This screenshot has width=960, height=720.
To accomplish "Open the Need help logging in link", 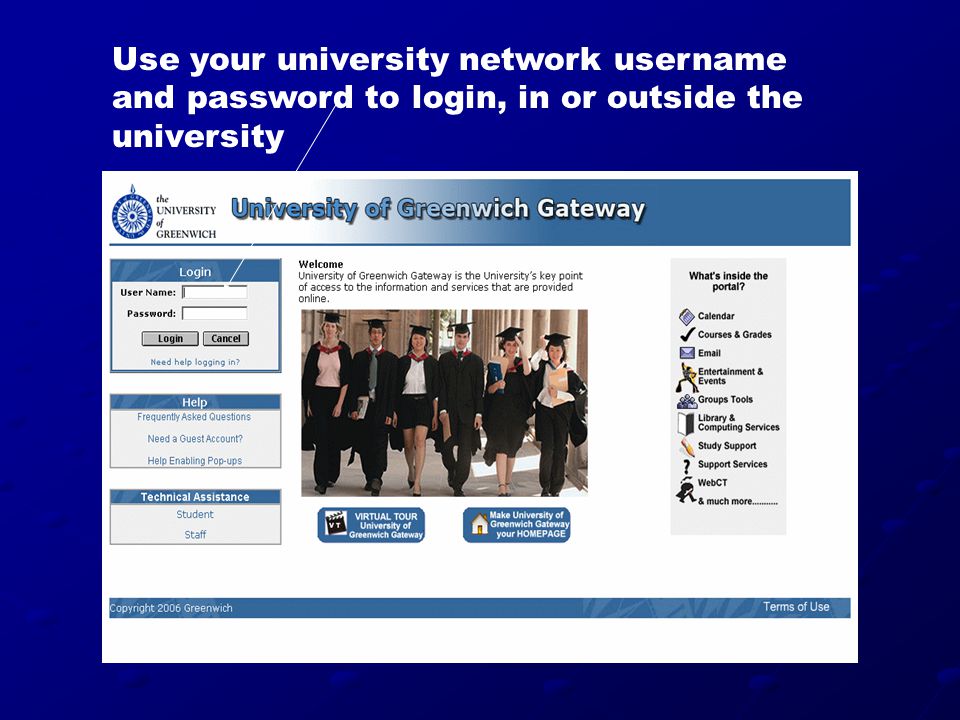I will [195, 362].
